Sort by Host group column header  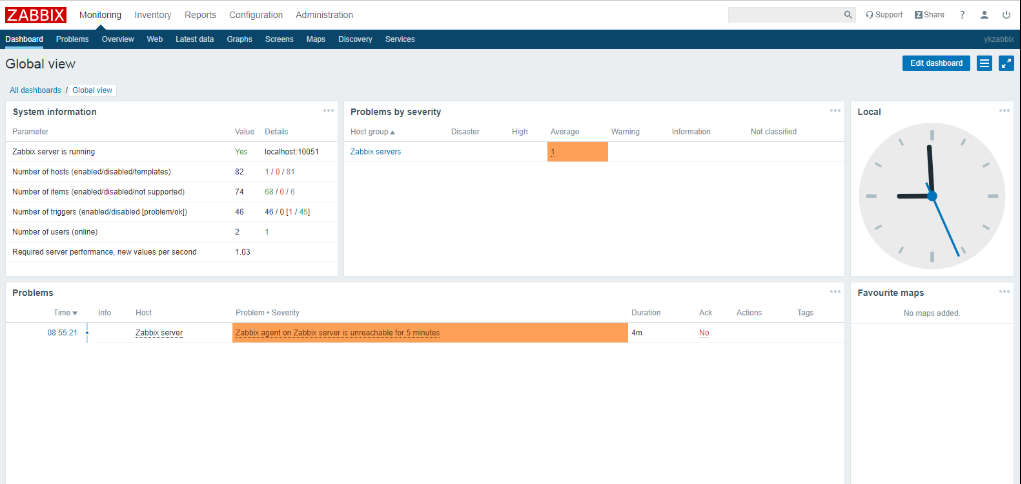(x=372, y=132)
